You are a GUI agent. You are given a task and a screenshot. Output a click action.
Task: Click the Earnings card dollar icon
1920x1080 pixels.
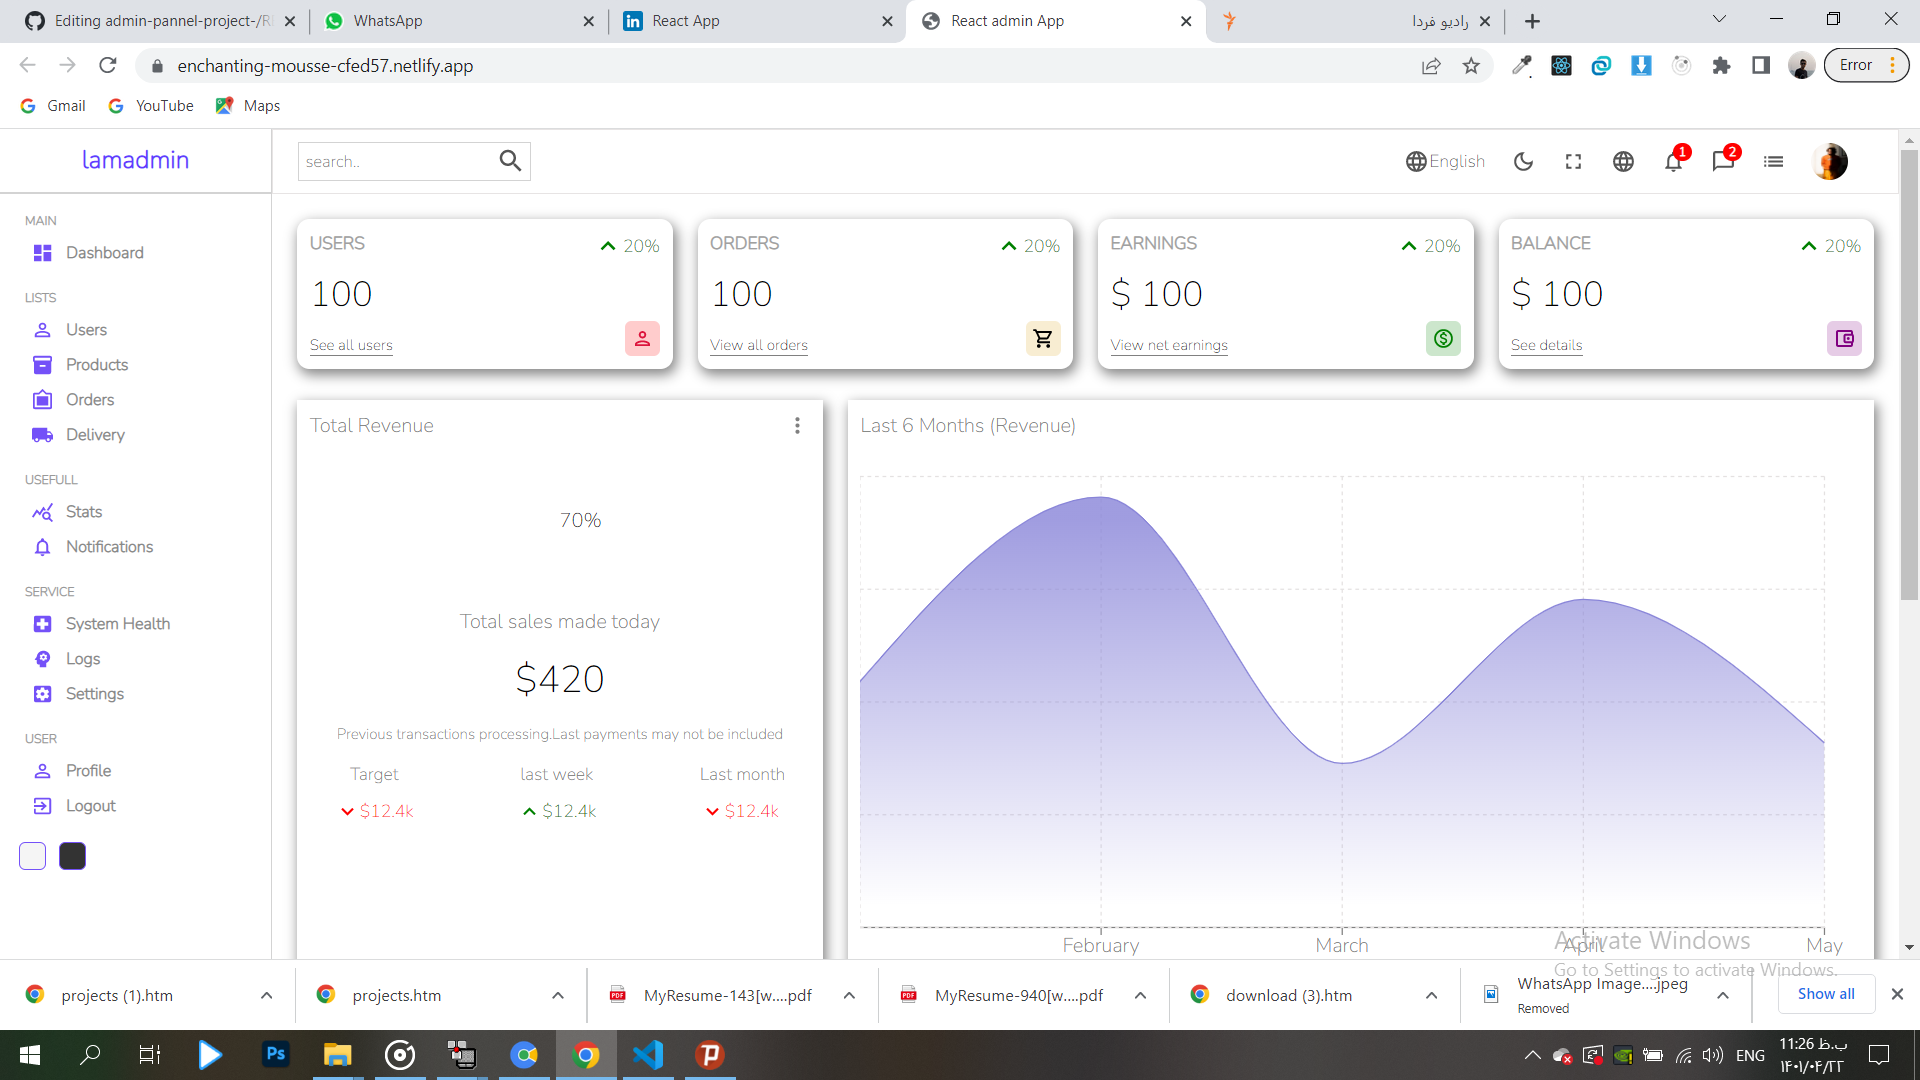click(x=1443, y=339)
